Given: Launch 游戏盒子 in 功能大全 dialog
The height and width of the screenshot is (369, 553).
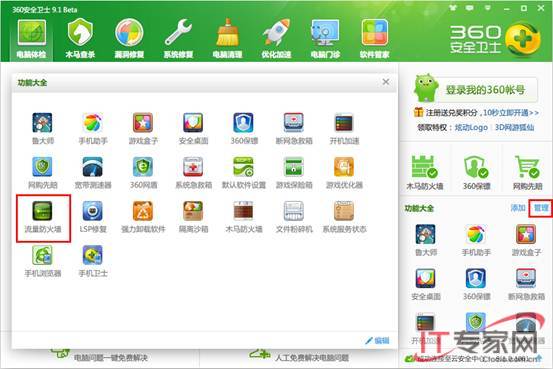Looking at the screenshot, I should 143,128.
